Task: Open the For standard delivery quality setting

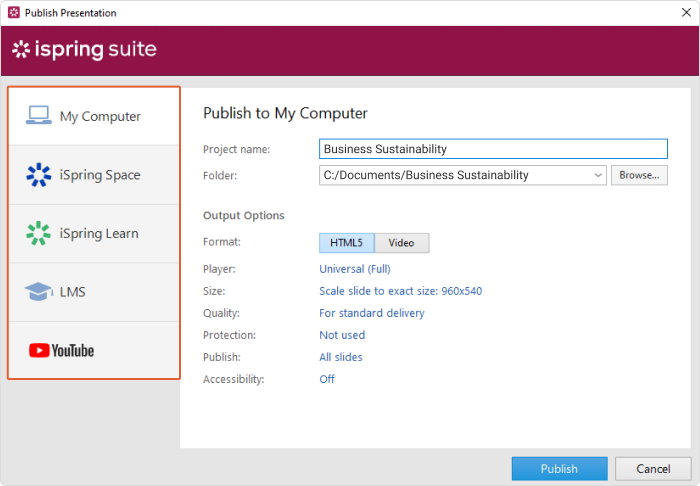Action: pyautogui.click(x=371, y=313)
